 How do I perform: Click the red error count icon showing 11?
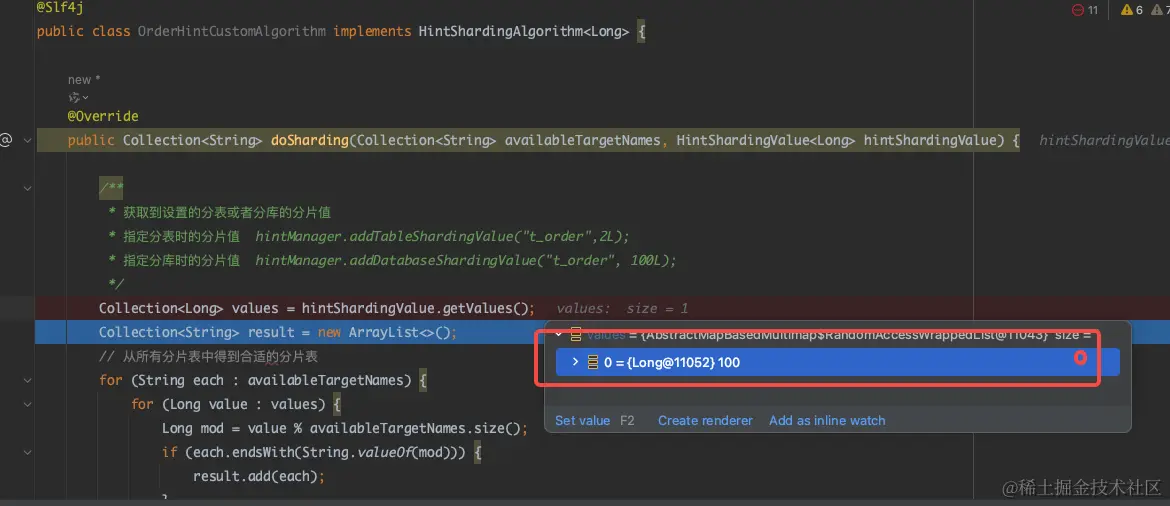coord(1077,10)
